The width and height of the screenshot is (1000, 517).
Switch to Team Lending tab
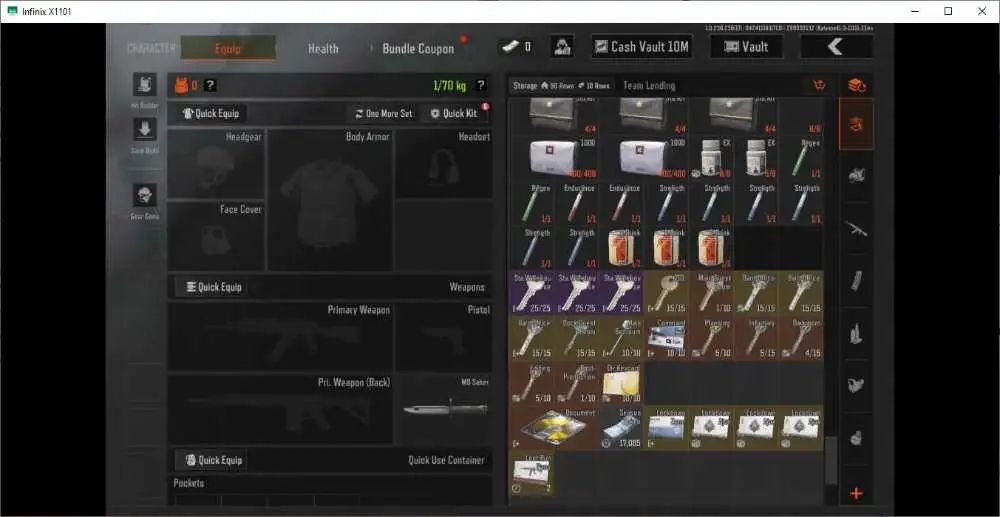pos(649,85)
